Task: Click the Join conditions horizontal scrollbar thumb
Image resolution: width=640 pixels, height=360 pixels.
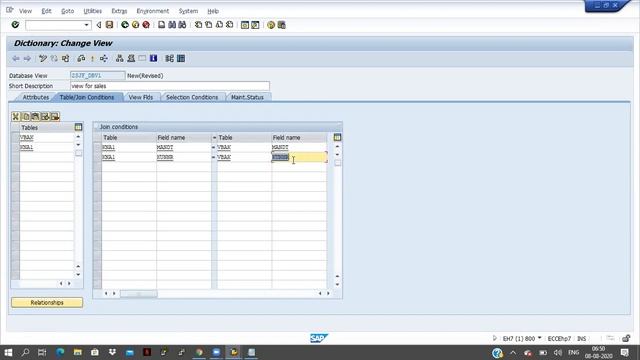Action: coord(138,293)
